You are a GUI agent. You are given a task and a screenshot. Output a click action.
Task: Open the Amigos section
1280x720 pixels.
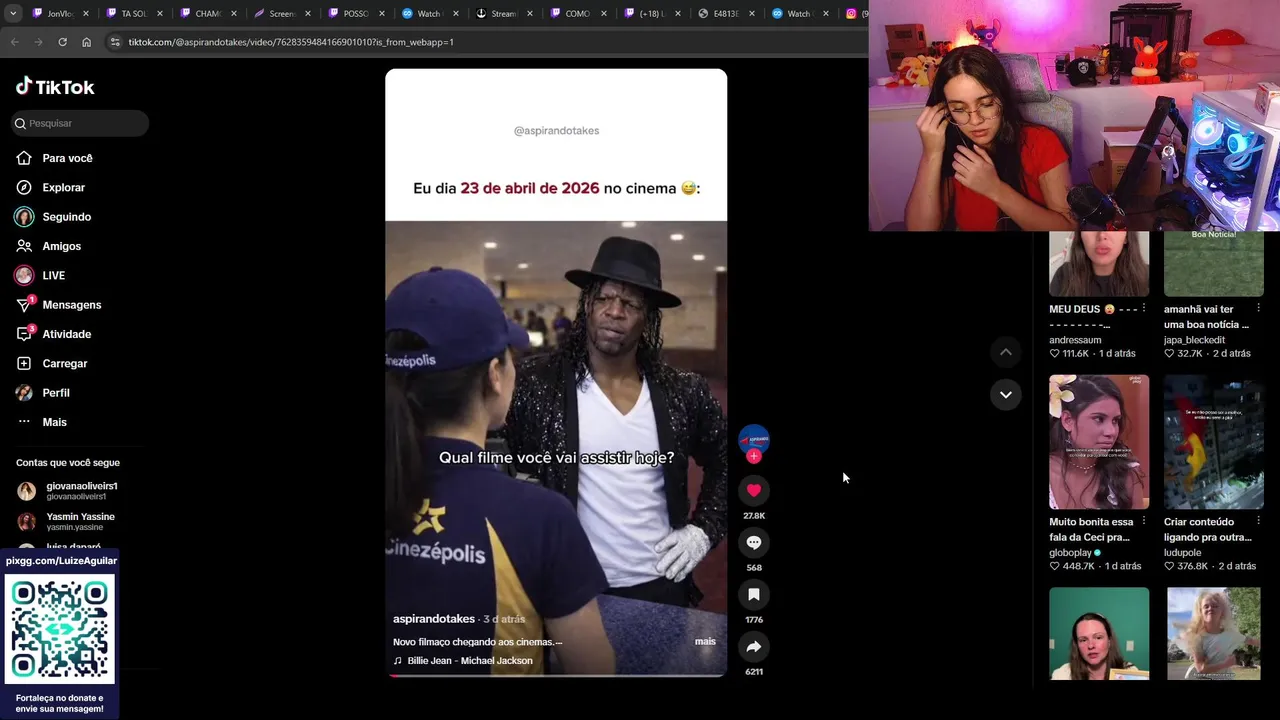[48, 246]
